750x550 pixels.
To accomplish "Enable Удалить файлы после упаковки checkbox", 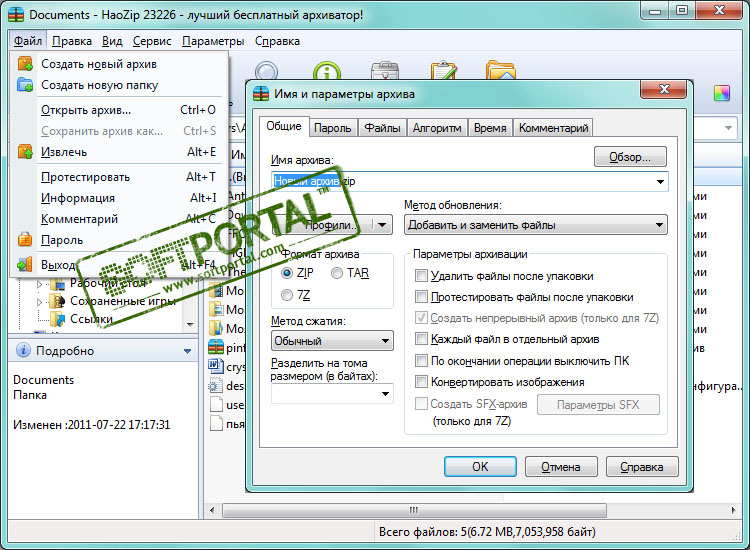I will click(x=421, y=276).
